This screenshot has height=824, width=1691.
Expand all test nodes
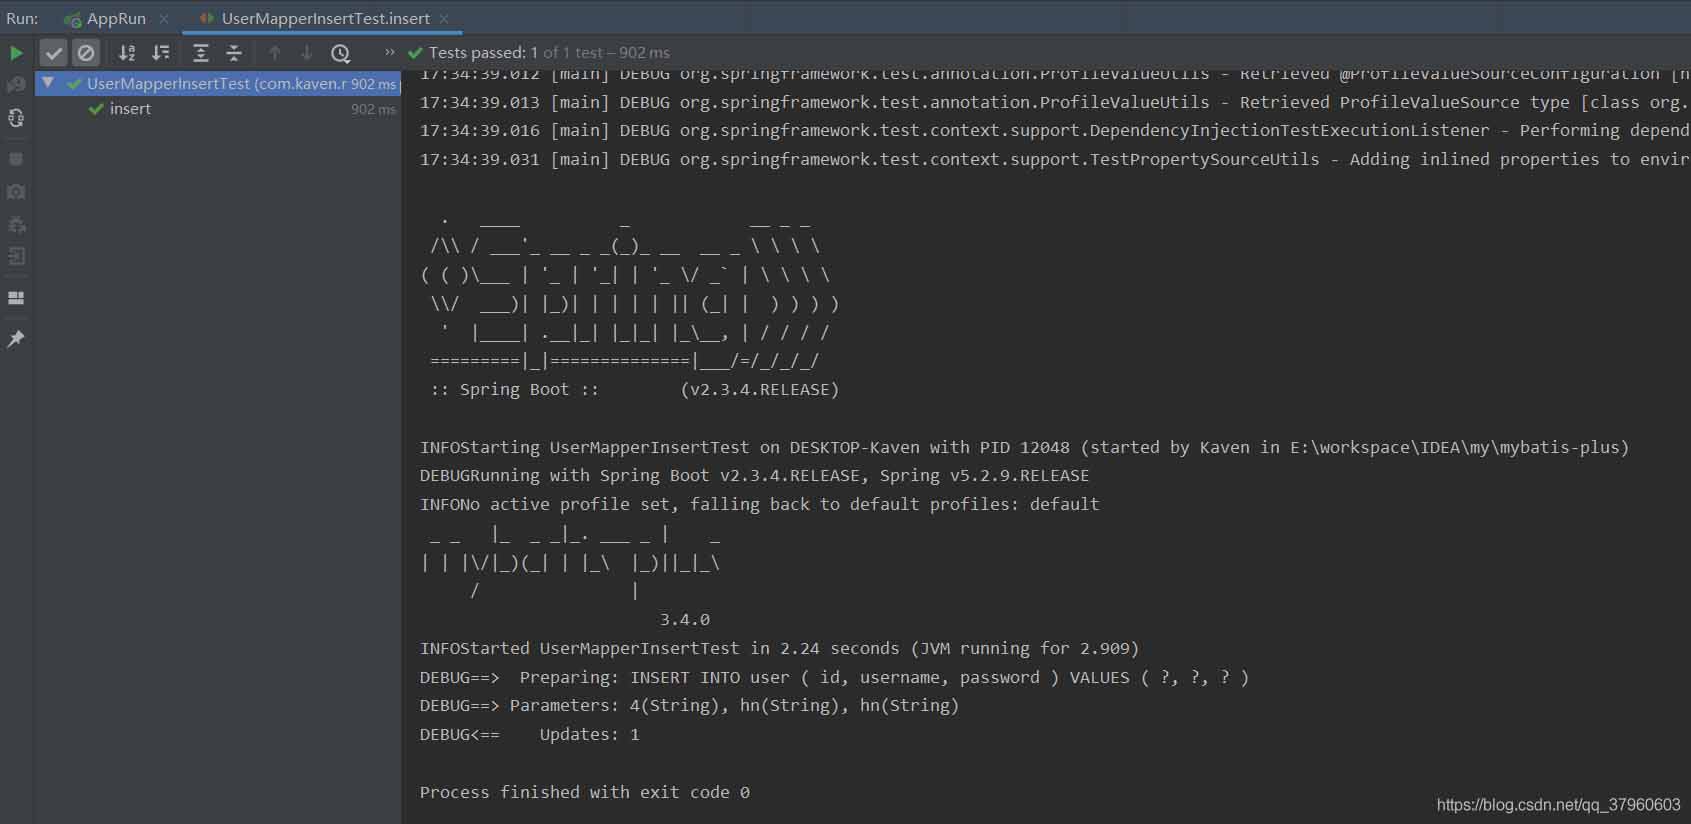click(x=200, y=53)
